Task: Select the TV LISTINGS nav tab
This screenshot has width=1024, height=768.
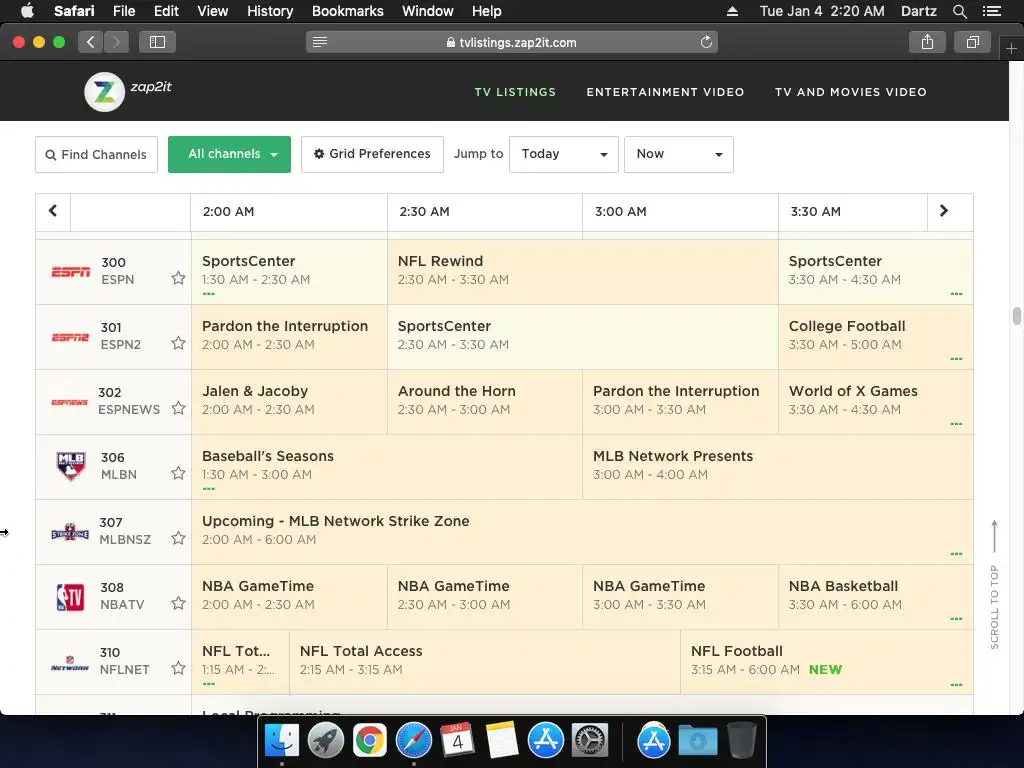Action: point(515,92)
